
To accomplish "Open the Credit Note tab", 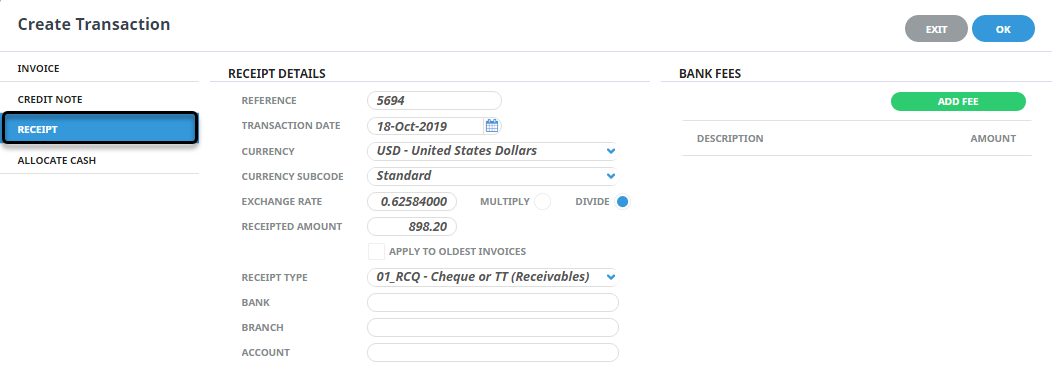I will pos(99,99).
